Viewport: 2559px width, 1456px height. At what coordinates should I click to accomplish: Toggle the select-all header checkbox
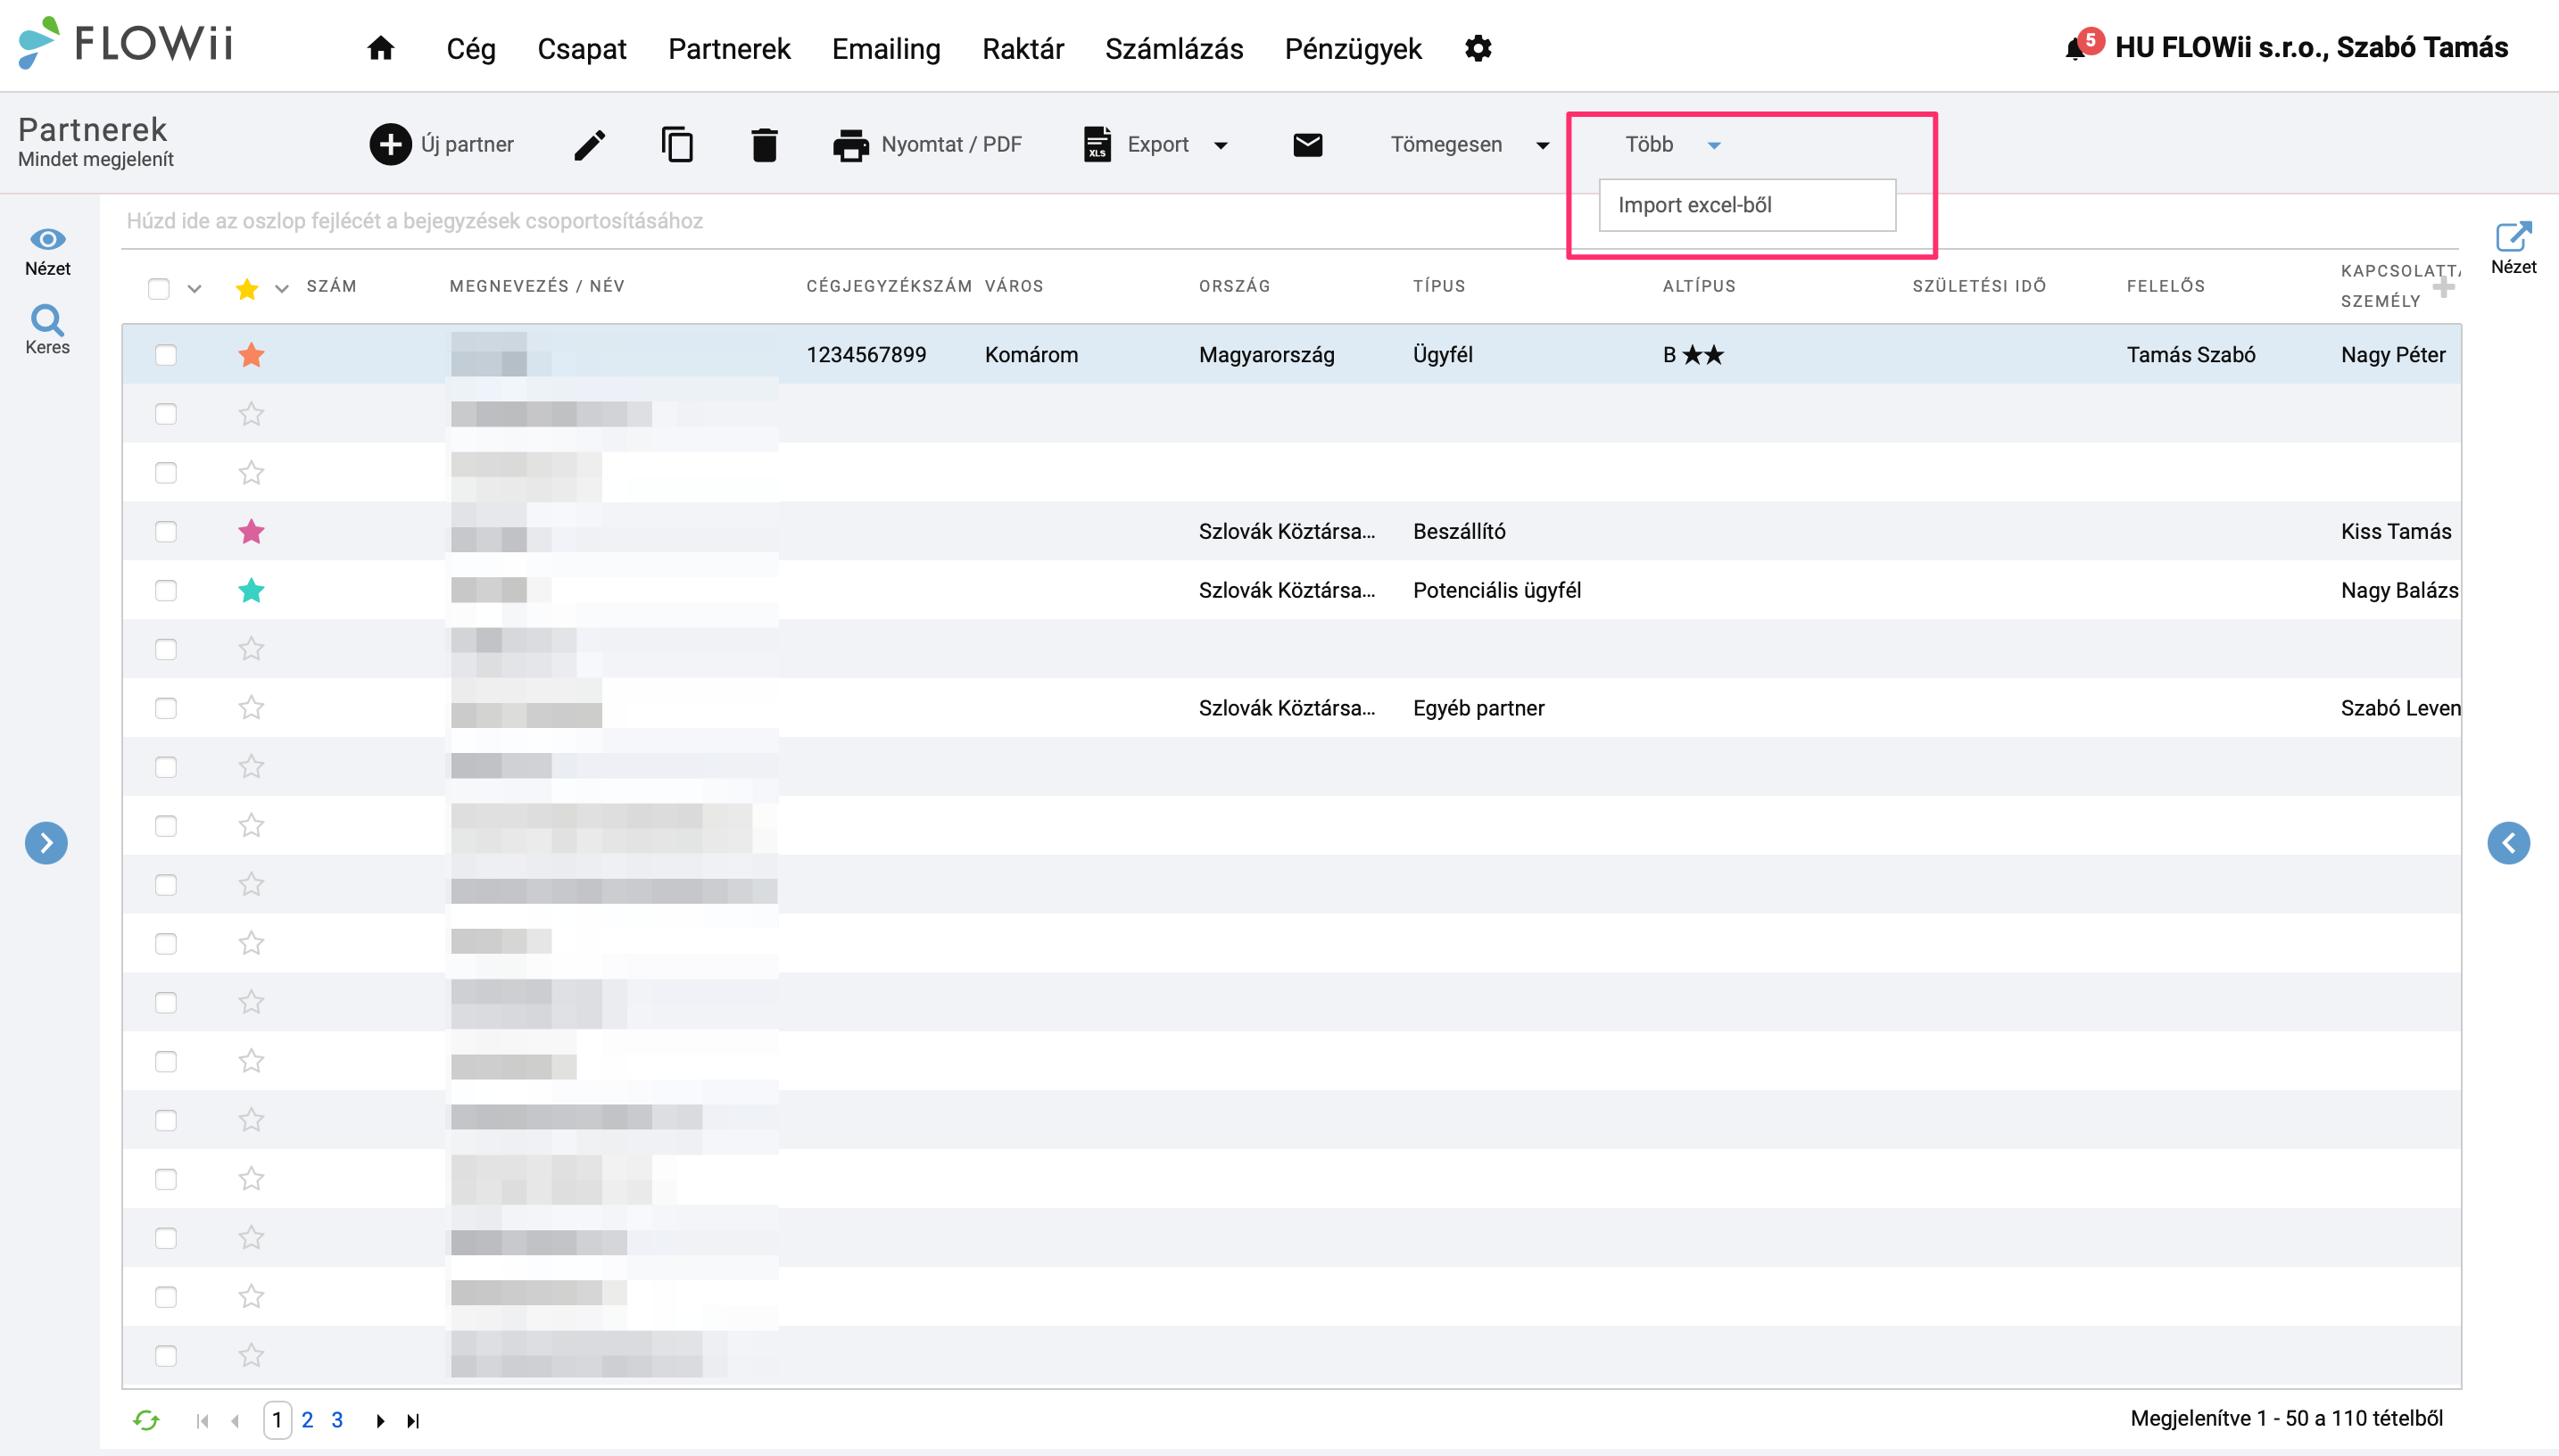point(158,288)
